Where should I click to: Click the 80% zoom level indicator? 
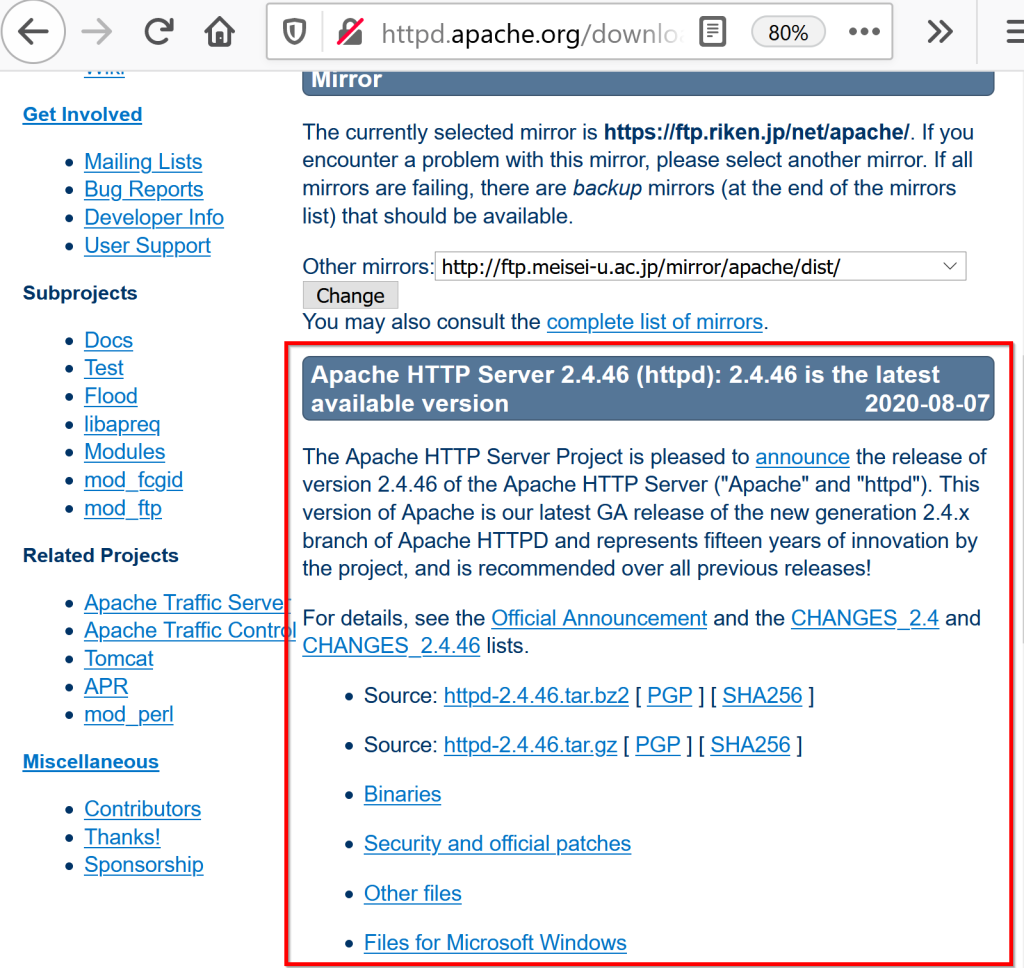(787, 33)
